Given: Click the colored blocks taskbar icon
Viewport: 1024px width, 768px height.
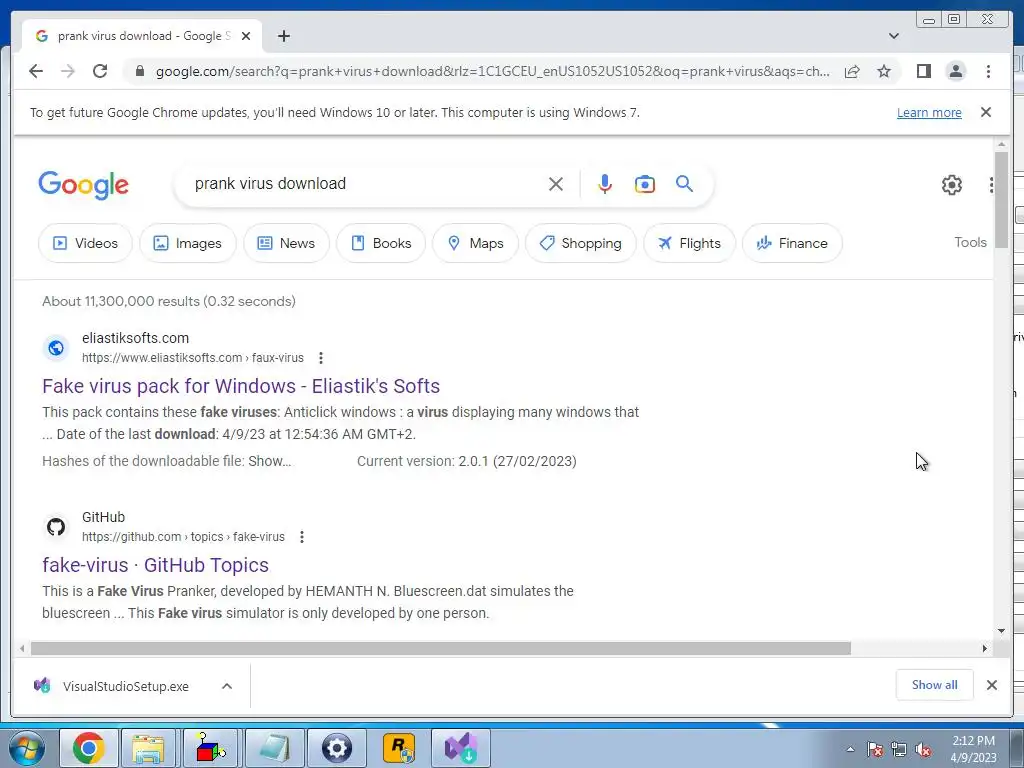Looking at the screenshot, I should (x=210, y=748).
